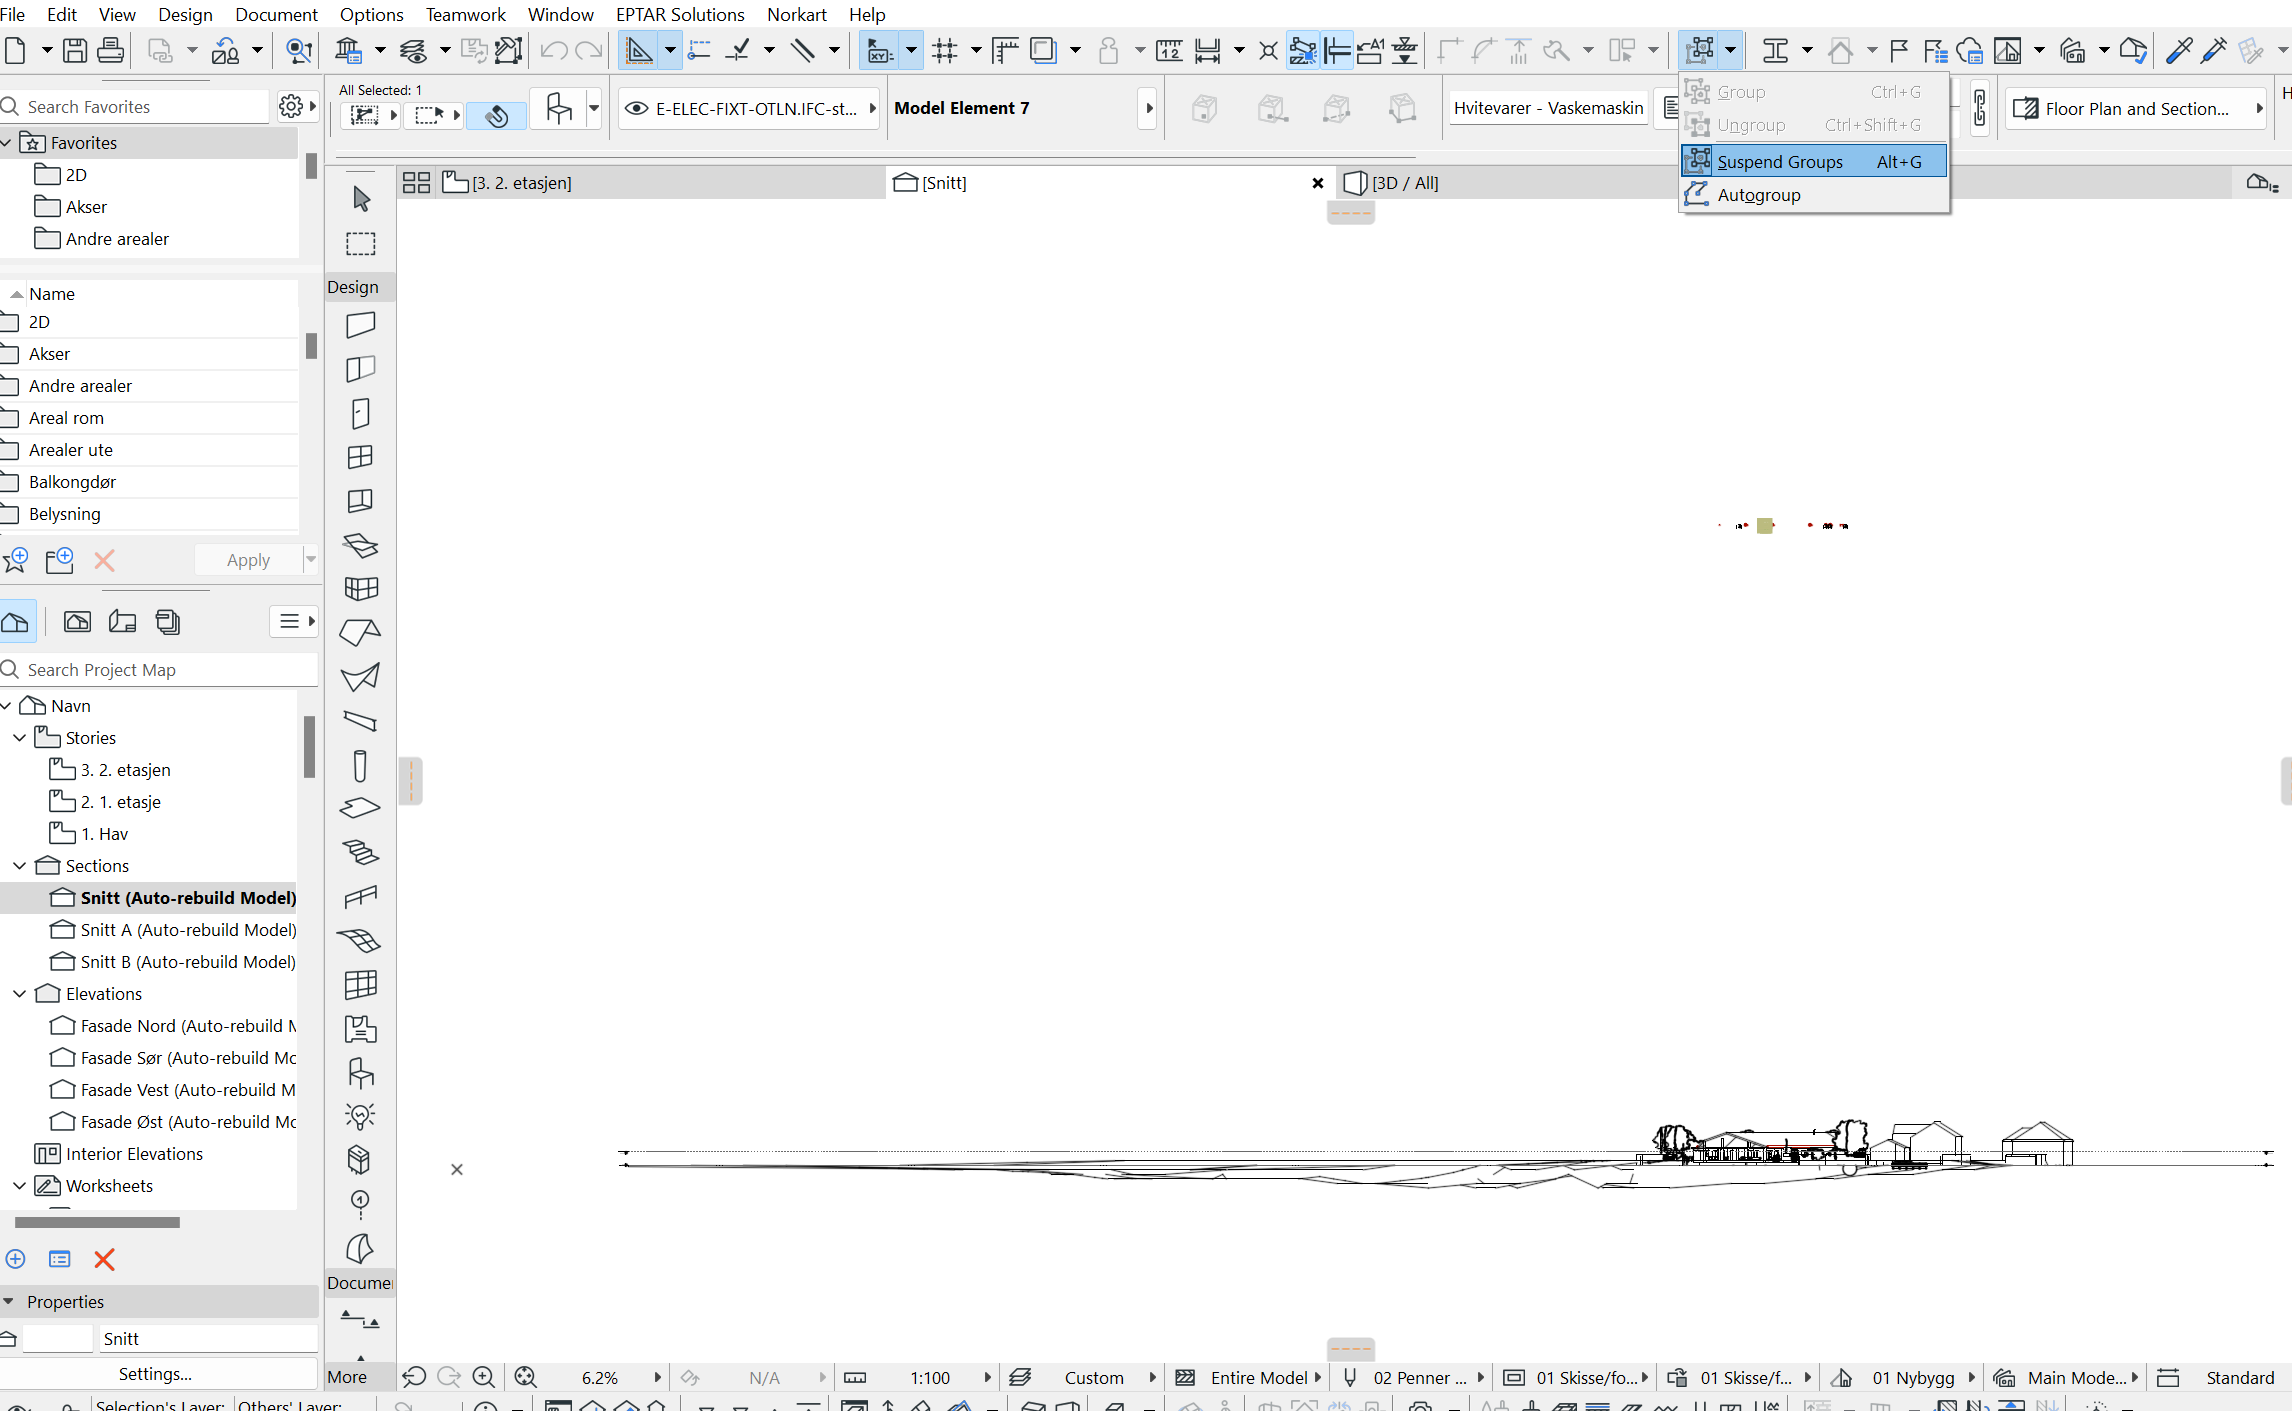2292x1411 pixels.
Task: Collapse the Sections tree node
Action: click(x=20, y=866)
